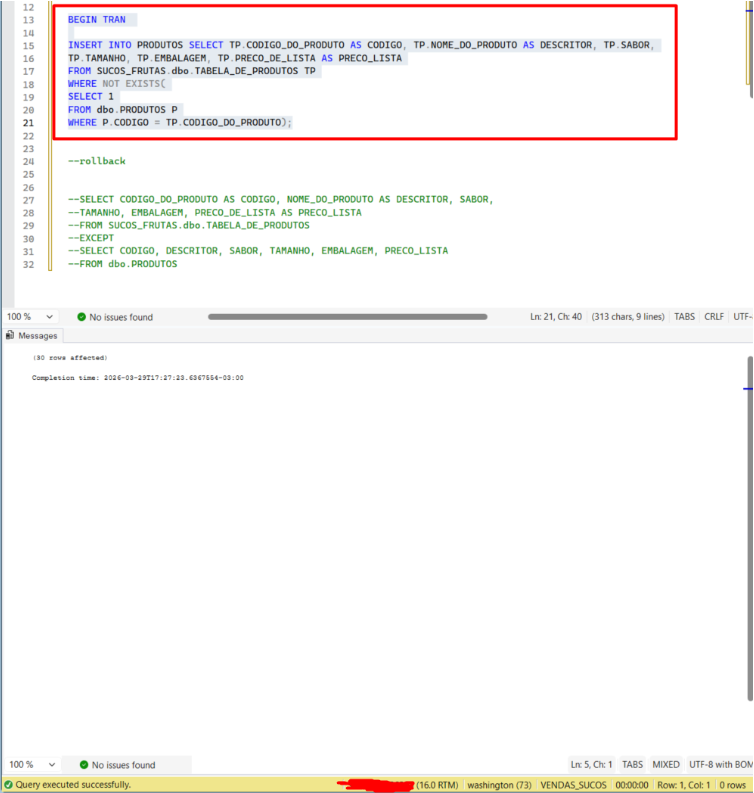Click line number 13 in the gutter
Screen dimensions: 754x793
28,20
